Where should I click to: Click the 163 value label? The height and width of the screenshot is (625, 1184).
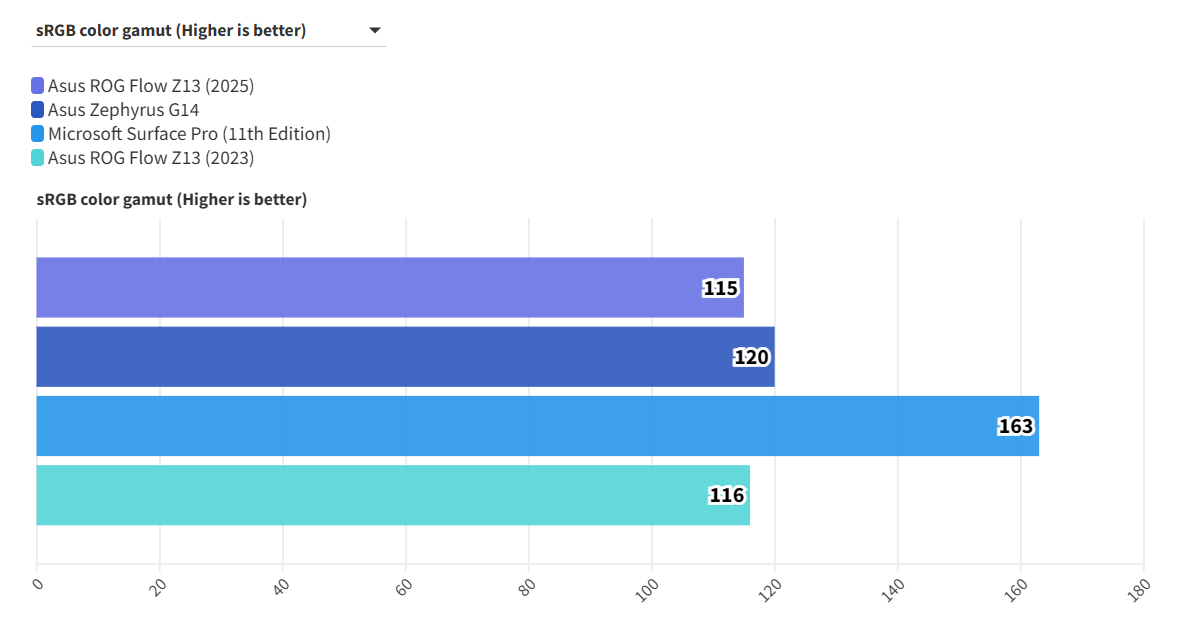[x=1015, y=427]
